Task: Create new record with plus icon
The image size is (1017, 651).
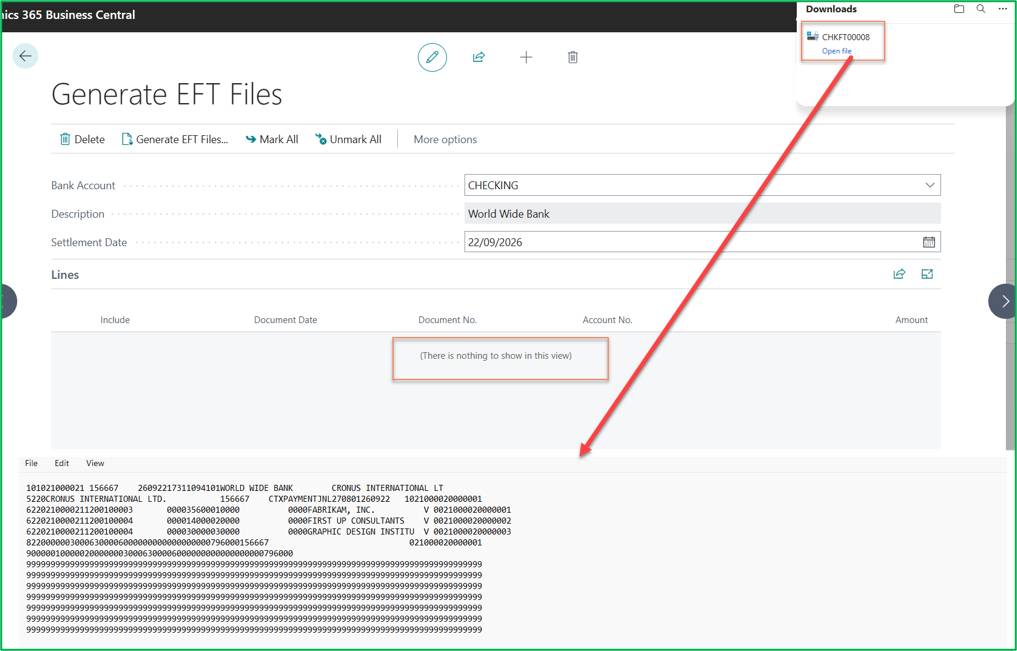Action: pos(526,57)
